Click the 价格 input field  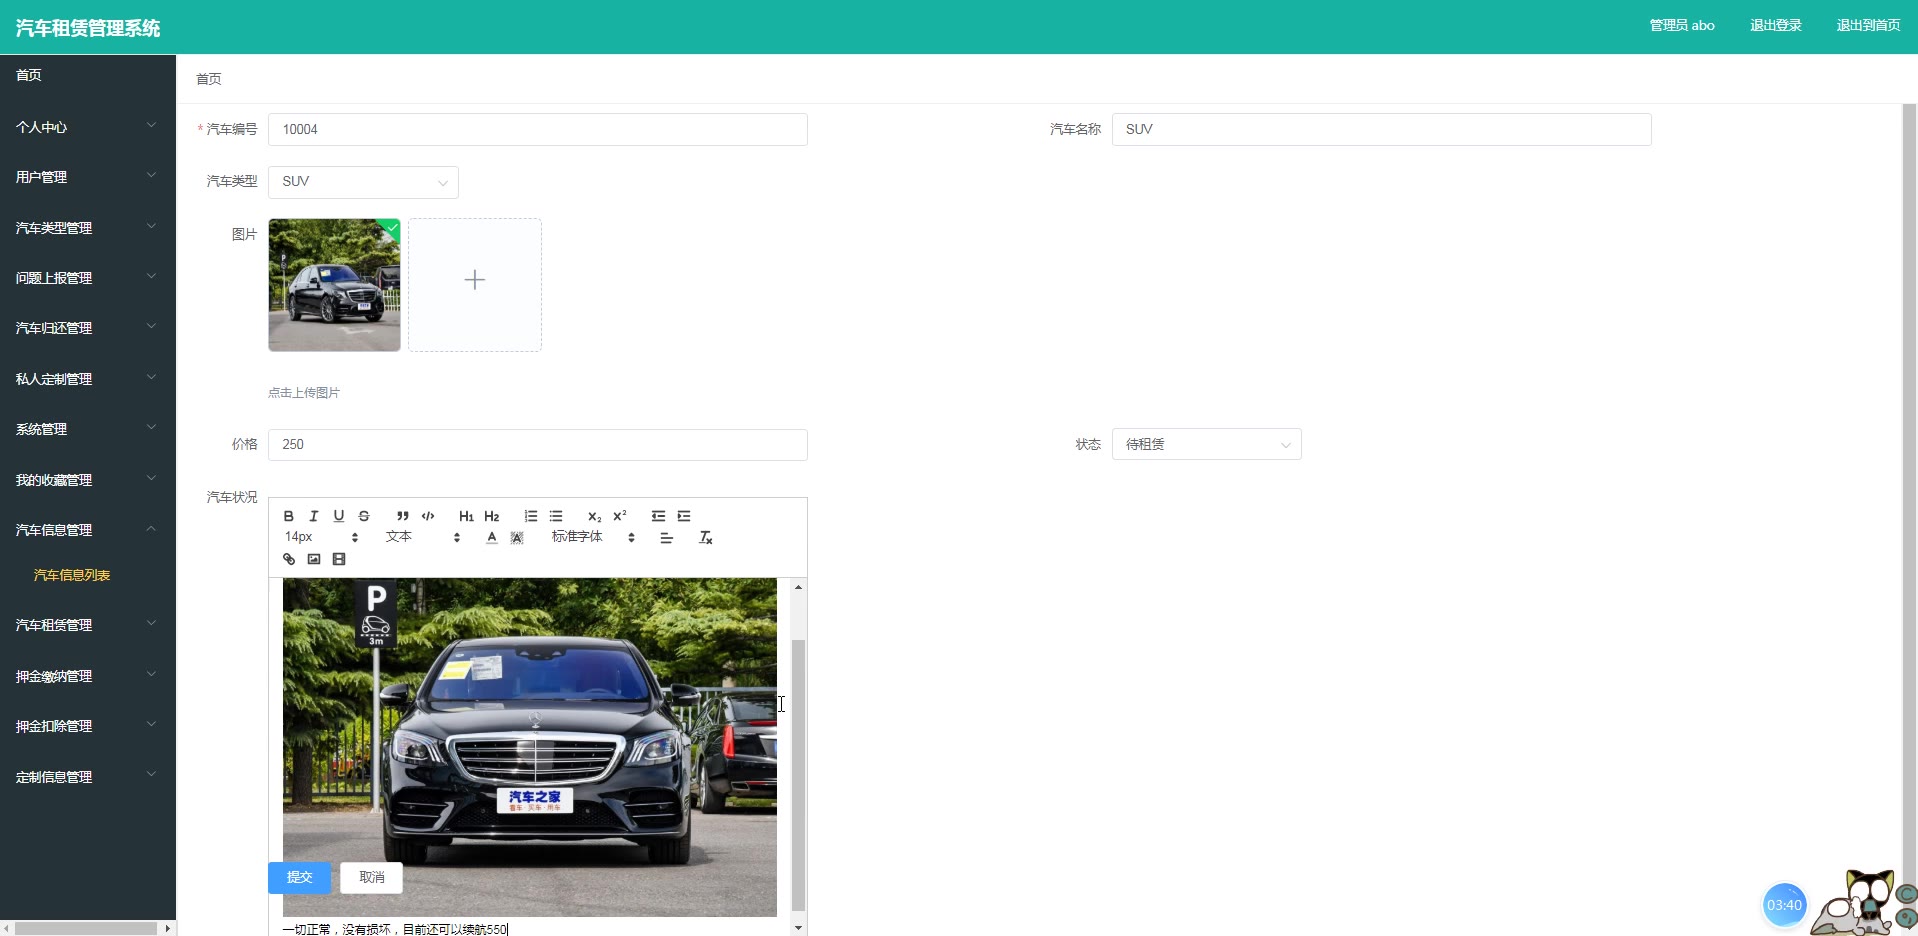click(538, 445)
